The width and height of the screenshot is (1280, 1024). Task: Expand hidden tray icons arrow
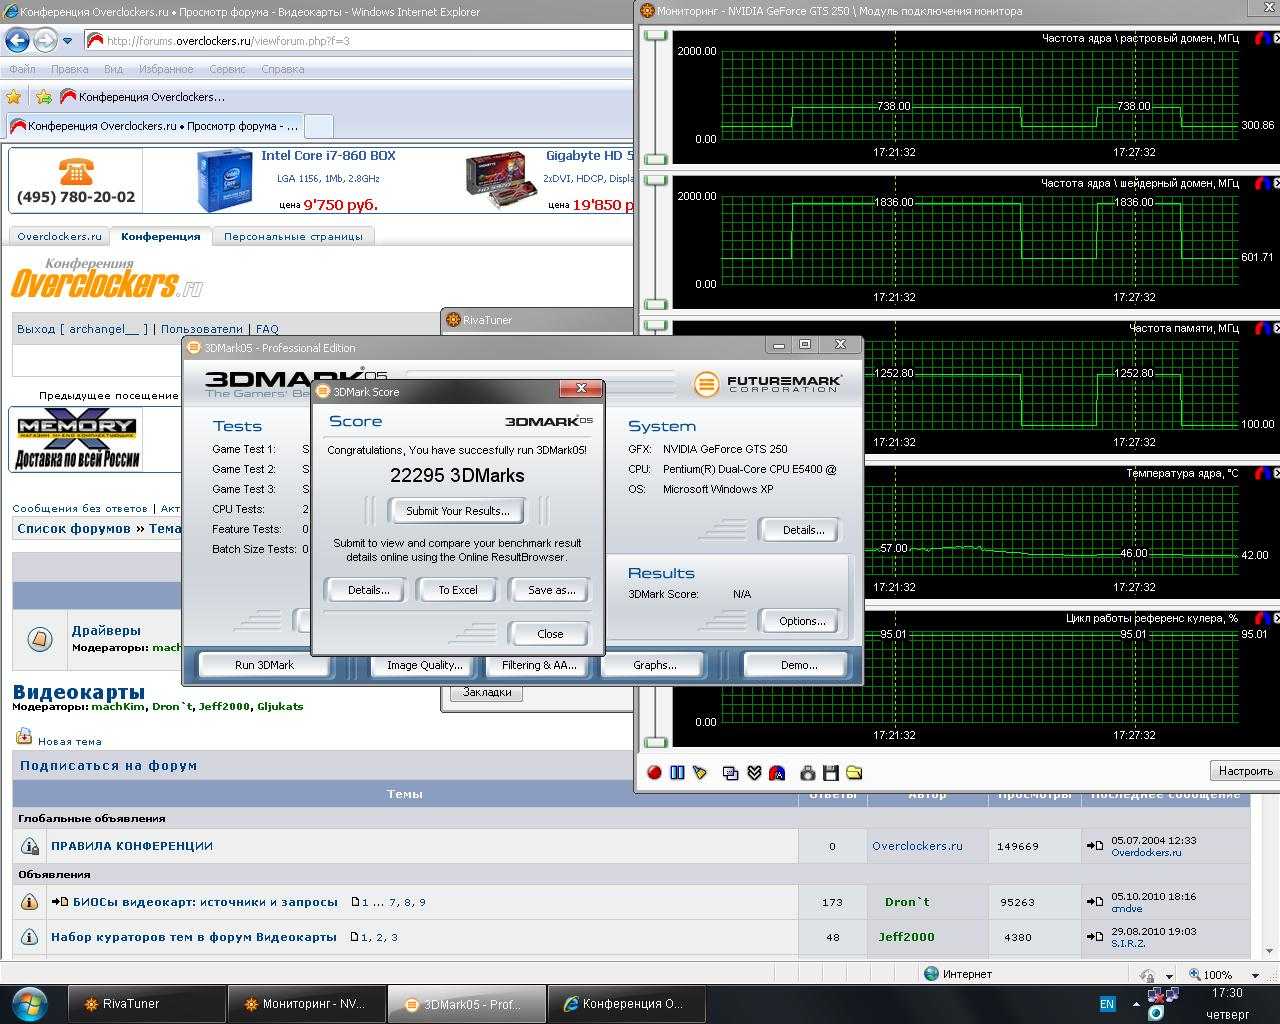[x=1136, y=1004]
